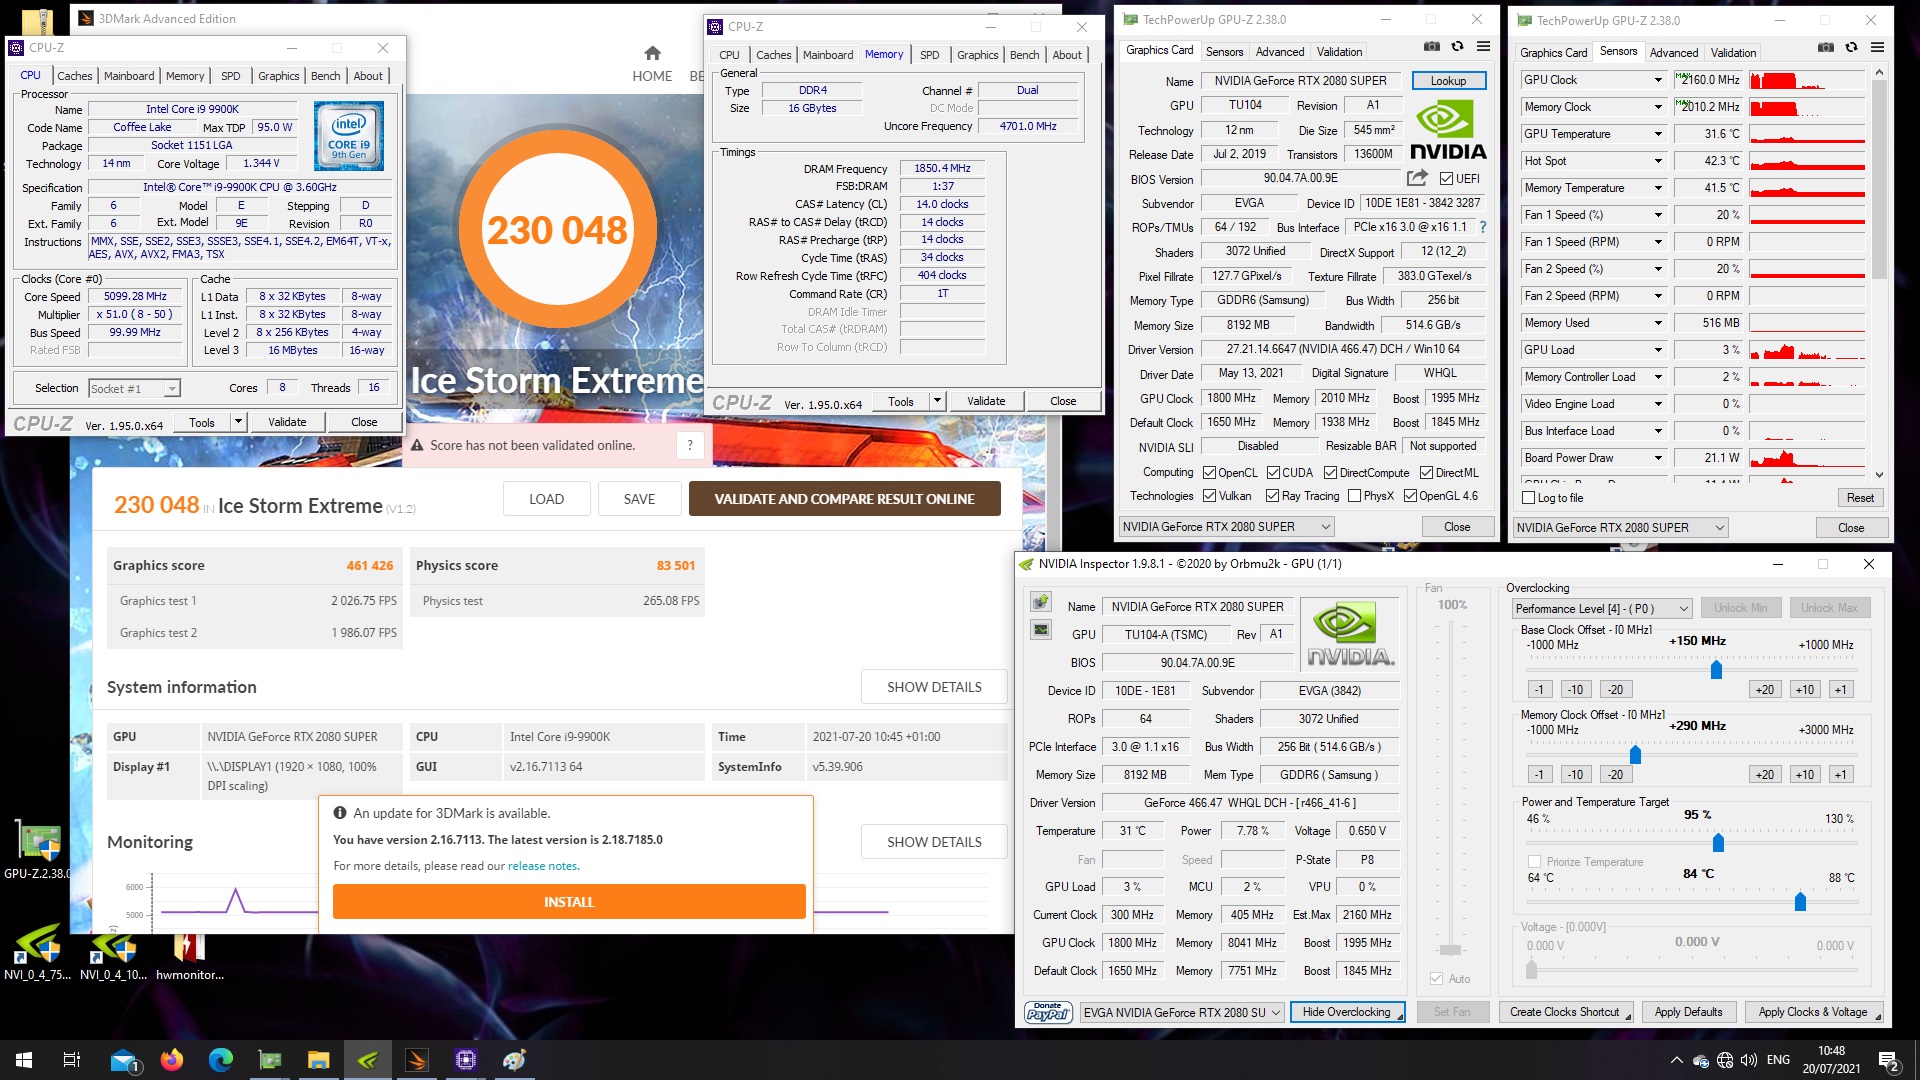Viewport: 1920px width, 1080px height.
Task: Click the PayPal Donate button in NVIDIA Inspector
Action: (1048, 1012)
